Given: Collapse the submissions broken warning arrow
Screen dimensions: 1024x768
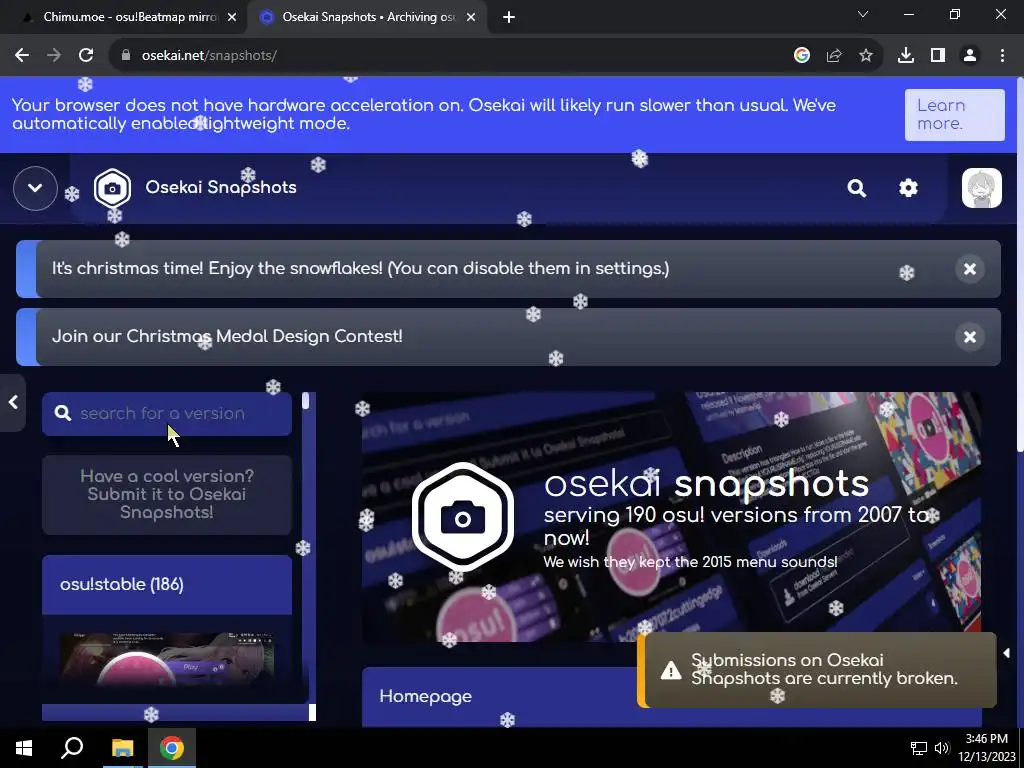Looking at the screenshot, I should tap(1006, 653).
